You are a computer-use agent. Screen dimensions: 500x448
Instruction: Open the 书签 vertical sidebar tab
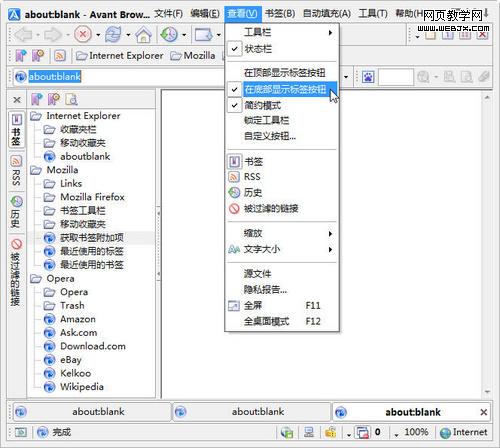click(x=16, y=130)
